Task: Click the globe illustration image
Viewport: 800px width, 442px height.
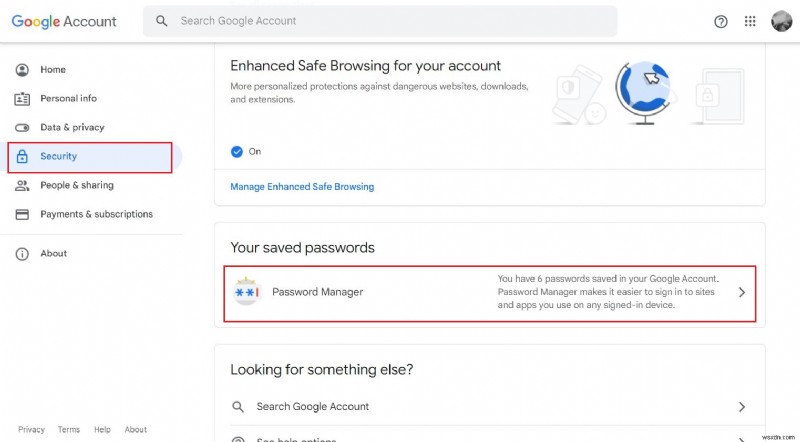Action: [x=644, y=93]
